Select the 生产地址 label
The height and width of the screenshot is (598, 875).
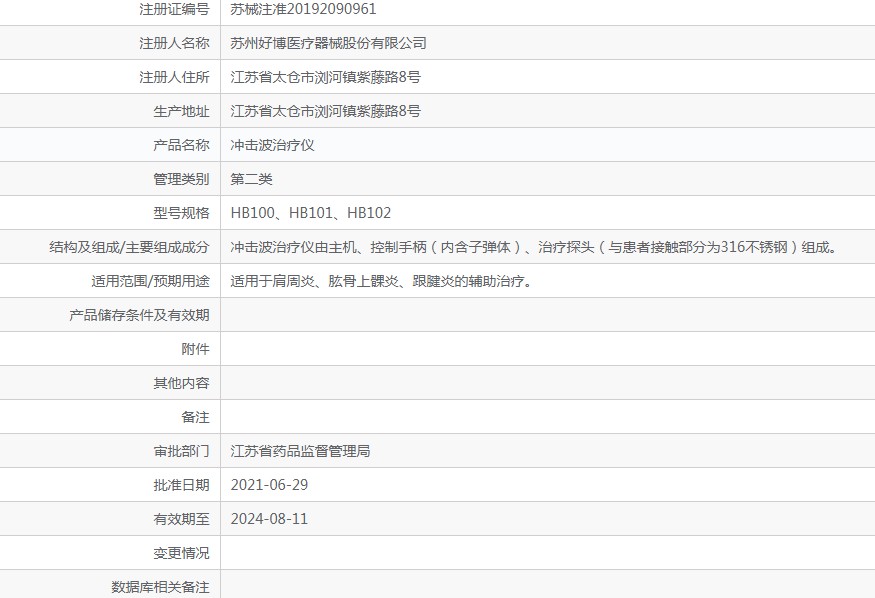[181, 111]
